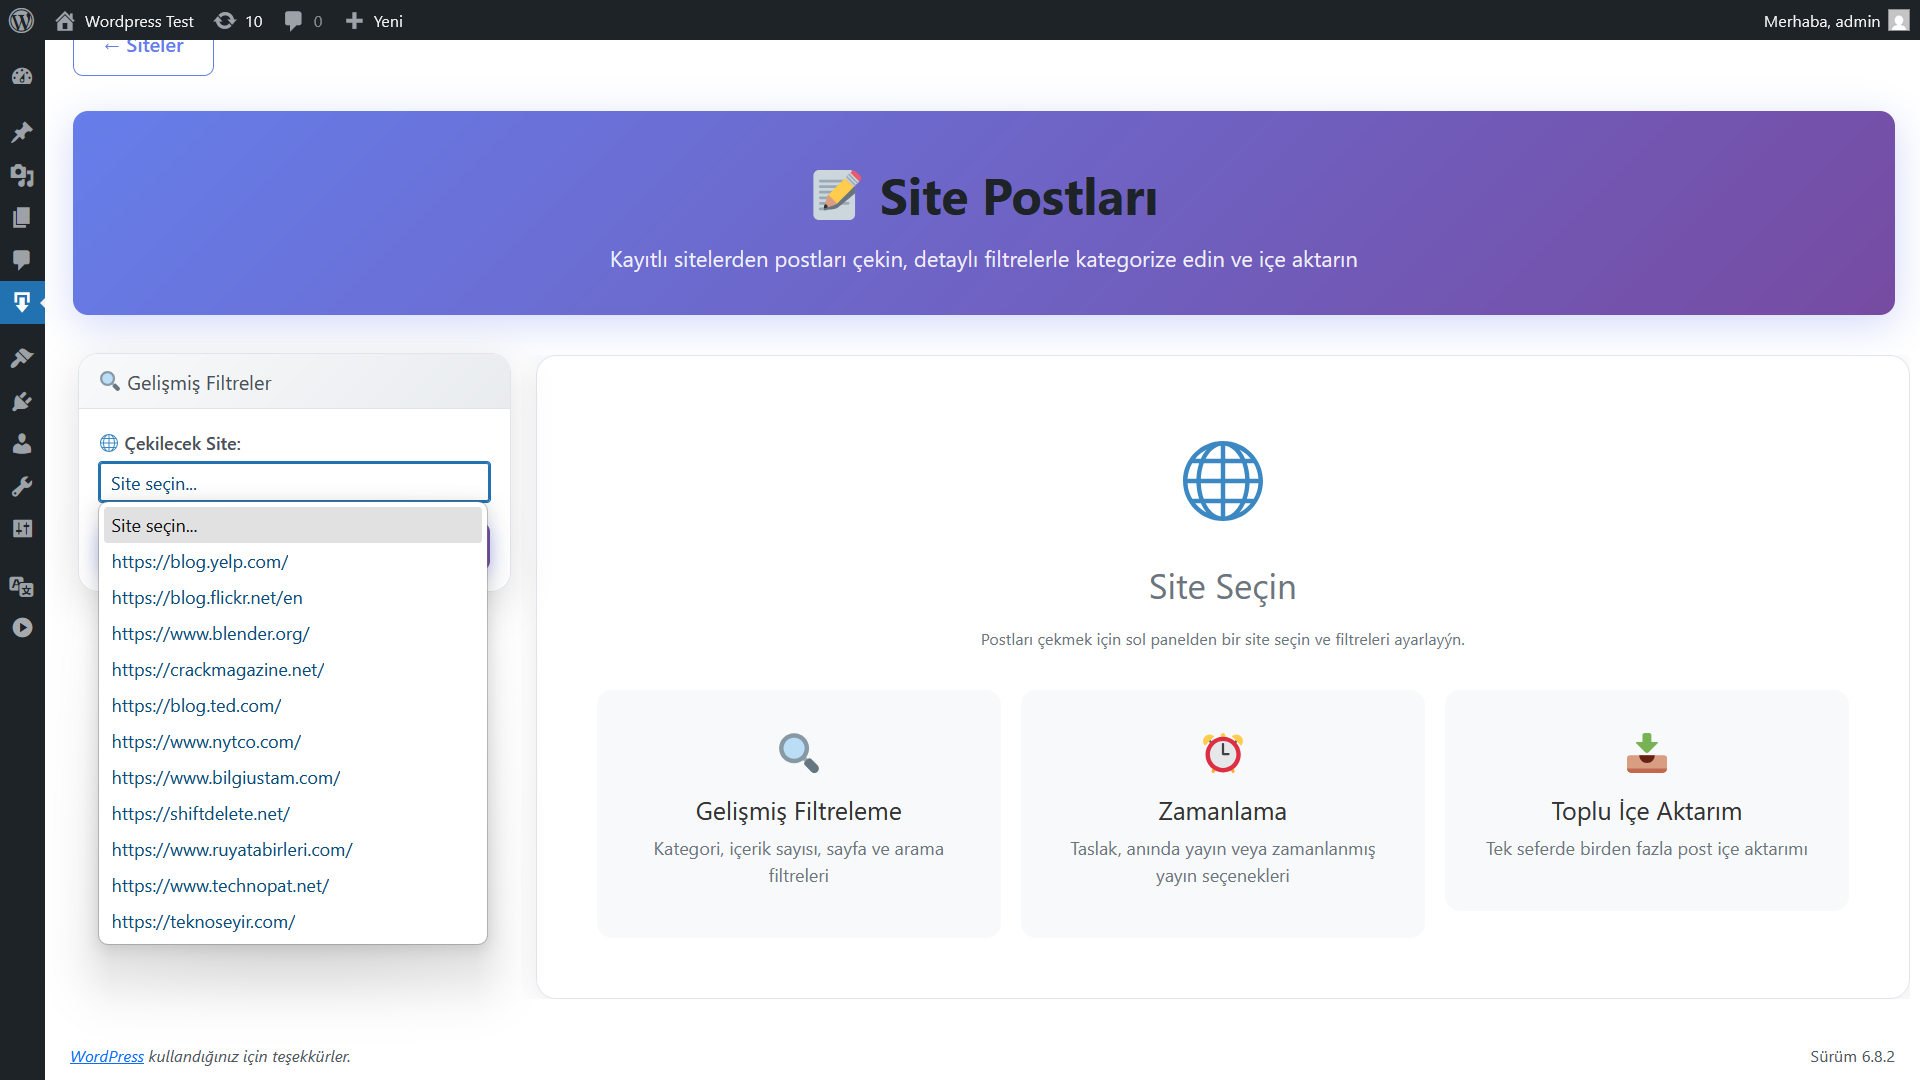Screen dimensions: 1920x1080
Task: Click the magnifier icon beside Gelişmiş Filtreler
Action: pyautogui.click(x=110, y=381)
